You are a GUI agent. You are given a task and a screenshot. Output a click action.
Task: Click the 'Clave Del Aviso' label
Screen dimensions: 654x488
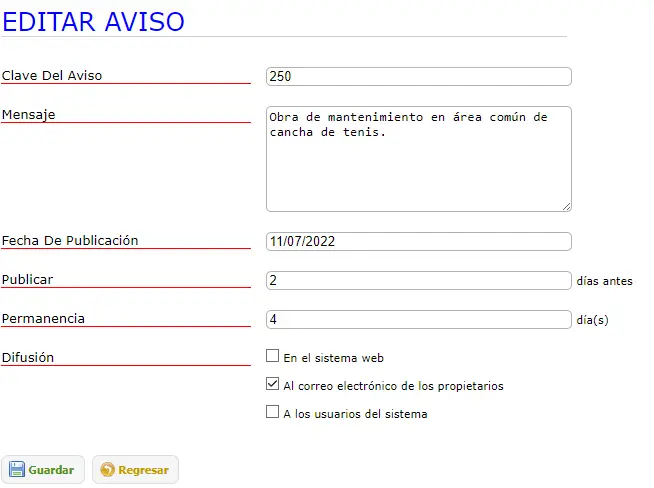[x=52, y=75]
